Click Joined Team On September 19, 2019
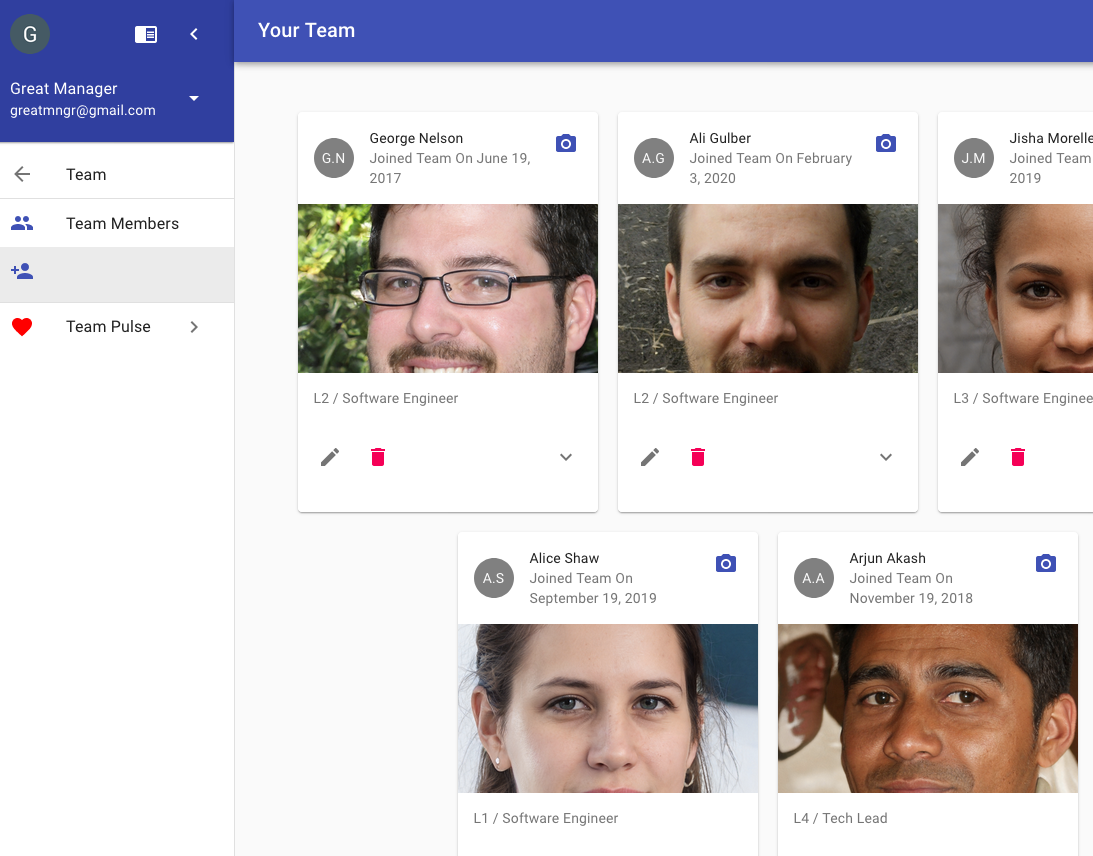Image resolution: width=1093 pixels, height=856 pixels. pos(593,588)
